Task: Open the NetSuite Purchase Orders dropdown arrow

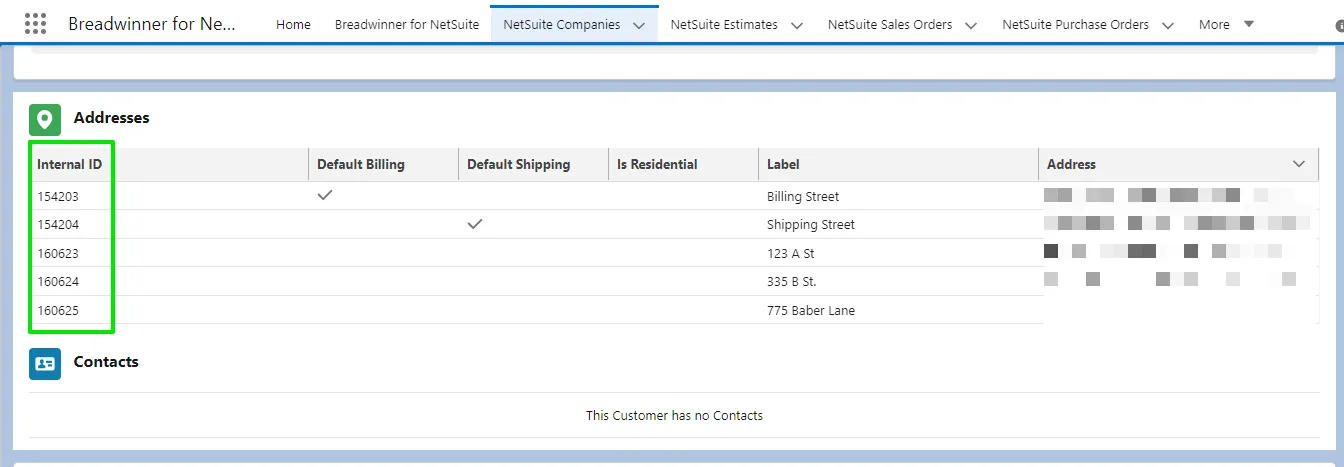Action: [x=1168, y=25]
